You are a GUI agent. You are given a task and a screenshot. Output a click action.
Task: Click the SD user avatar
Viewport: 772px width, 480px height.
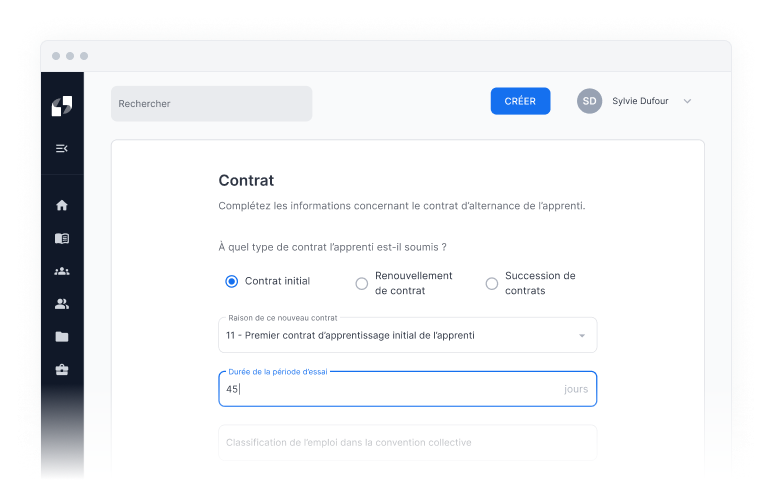590,101
